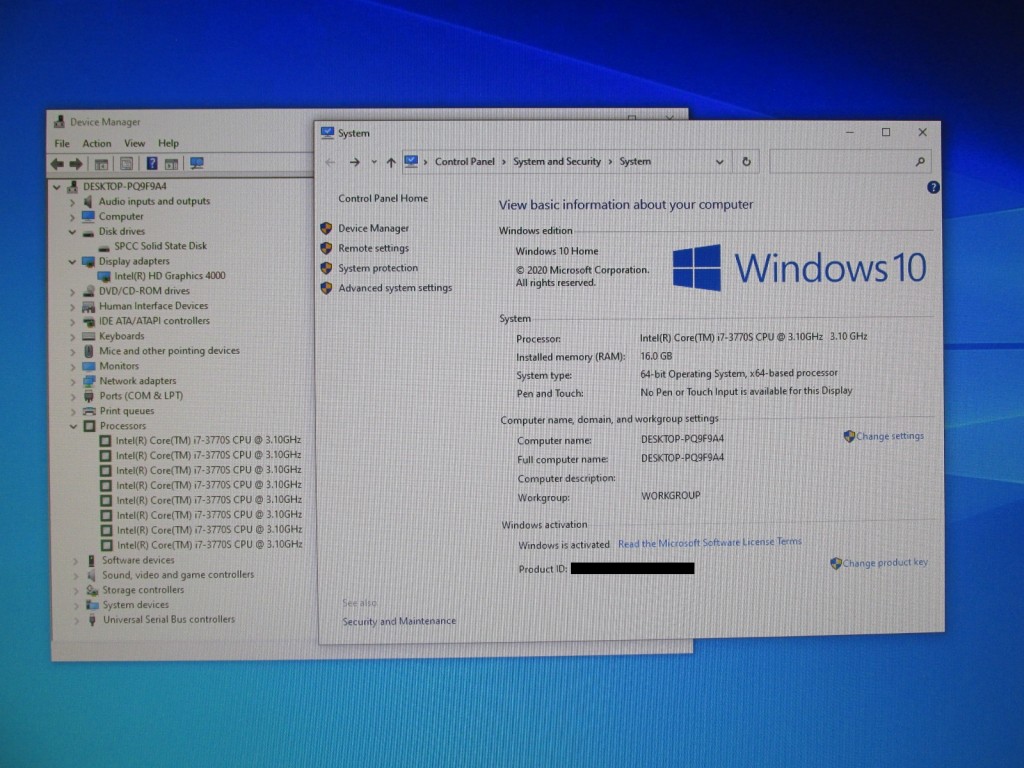Screen dimensions: 1024x768
Task: Click the mouse icon beside Mice and other pointing devices
Action: click(89, 351)
